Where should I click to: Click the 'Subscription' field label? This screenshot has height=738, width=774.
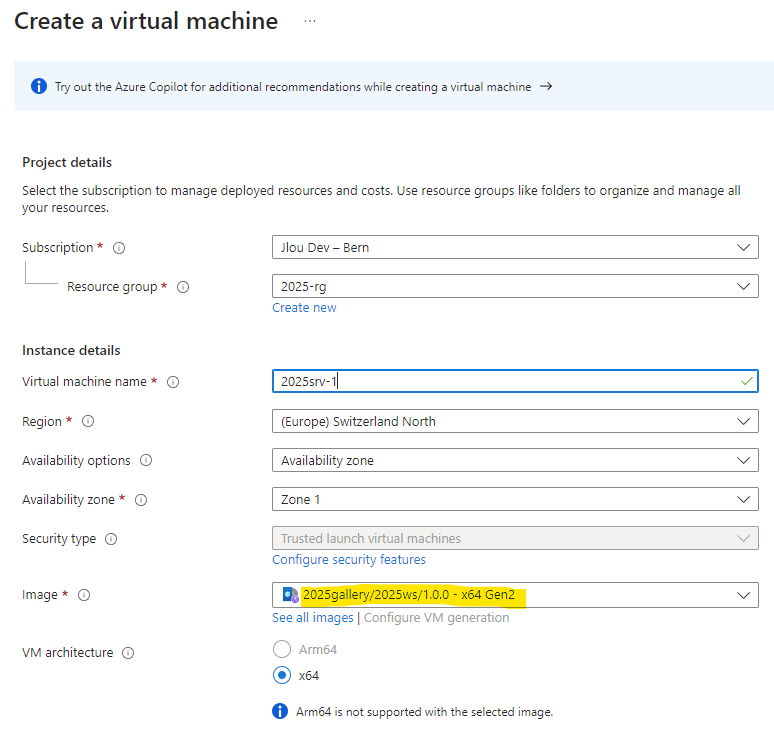click(58, 248)
